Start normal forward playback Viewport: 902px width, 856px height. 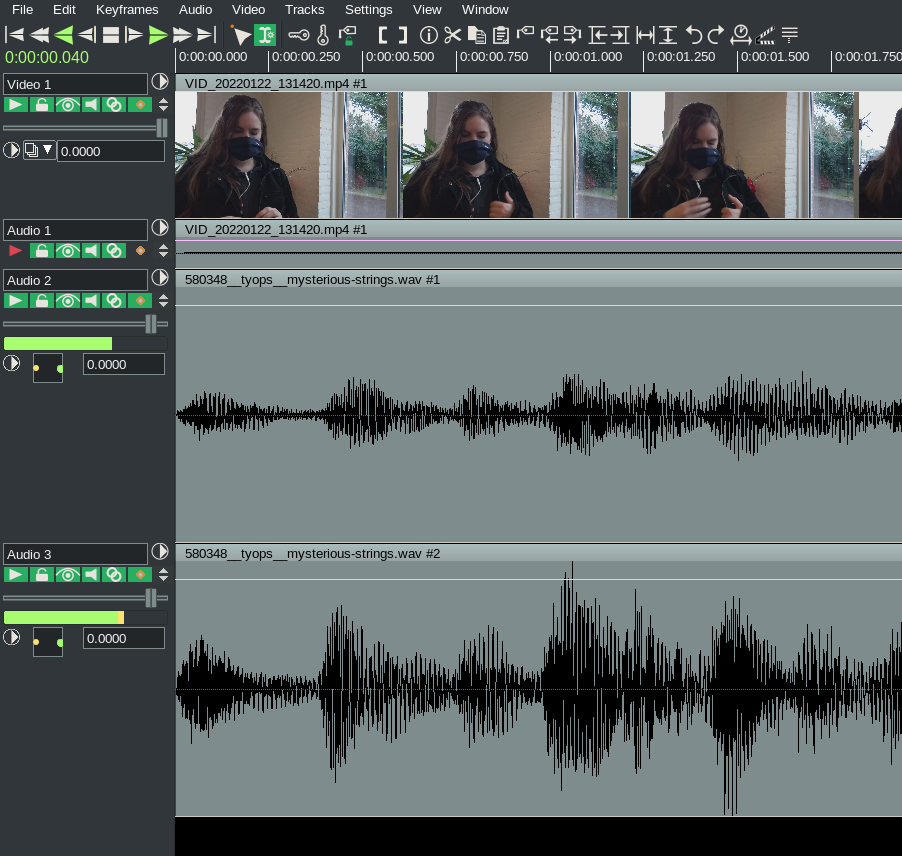point(158,35)
